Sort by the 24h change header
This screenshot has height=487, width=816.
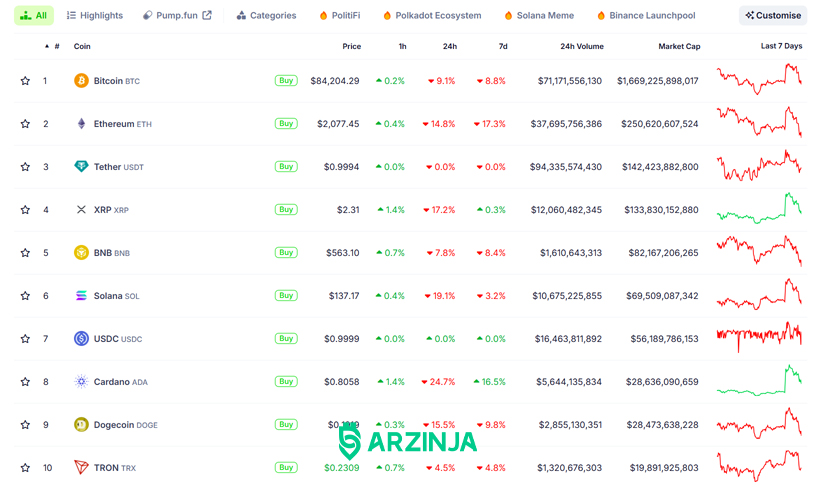(x=450, y=46)
